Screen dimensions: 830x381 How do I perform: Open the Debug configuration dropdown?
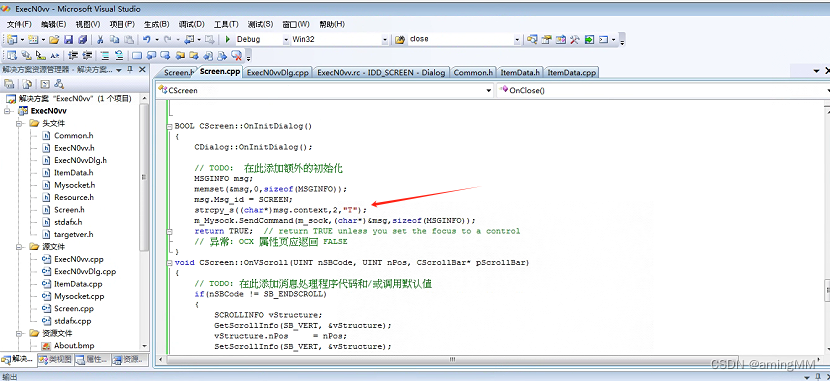(x=286, y=39)
